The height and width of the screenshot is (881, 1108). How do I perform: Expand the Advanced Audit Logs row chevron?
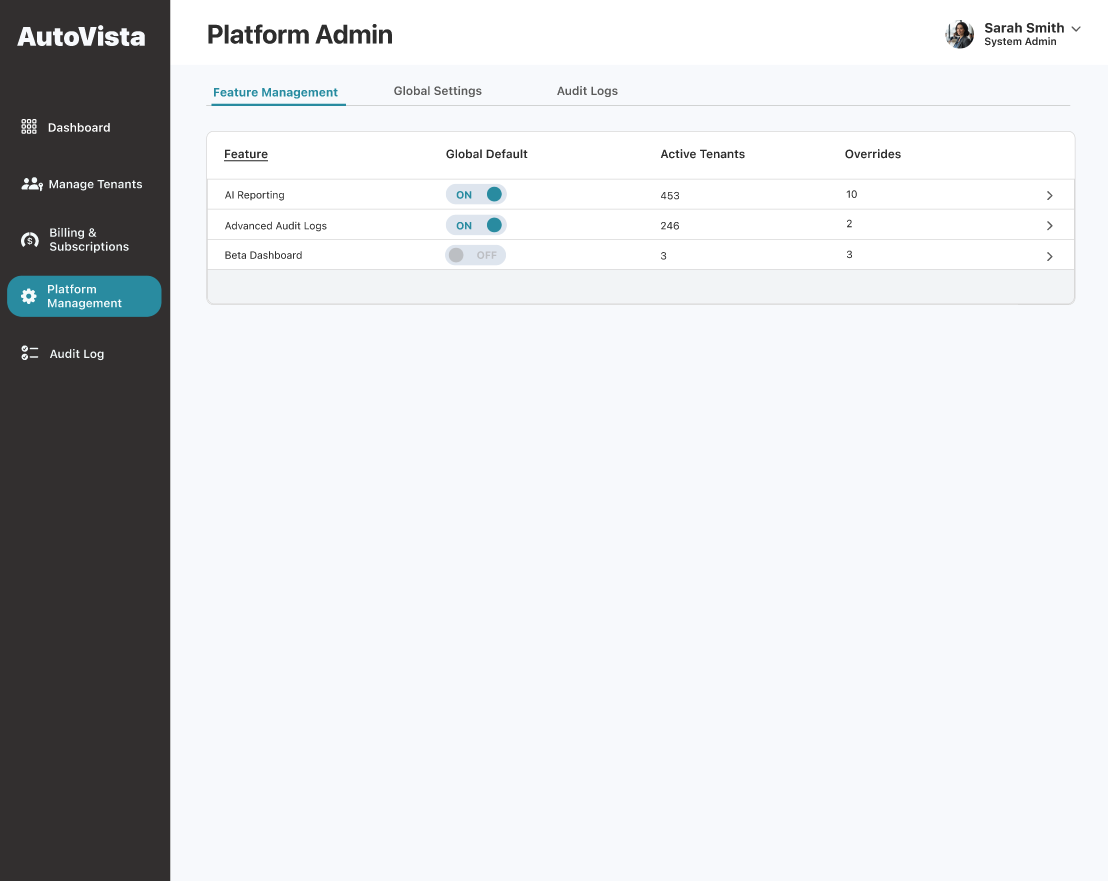tap(1049, 226)
